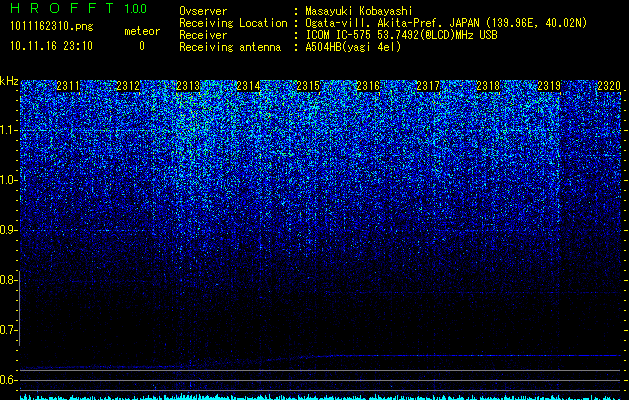Click the 2319 time marker
This screenshot has height=400, width=629.
pos(549,85)
